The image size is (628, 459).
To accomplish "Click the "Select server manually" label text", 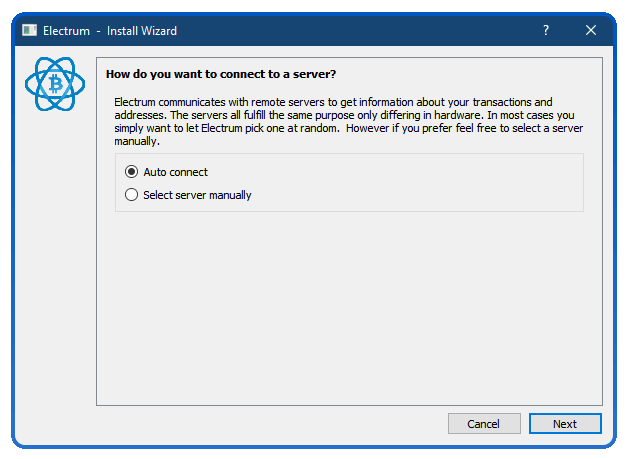I will click(197, 195).
